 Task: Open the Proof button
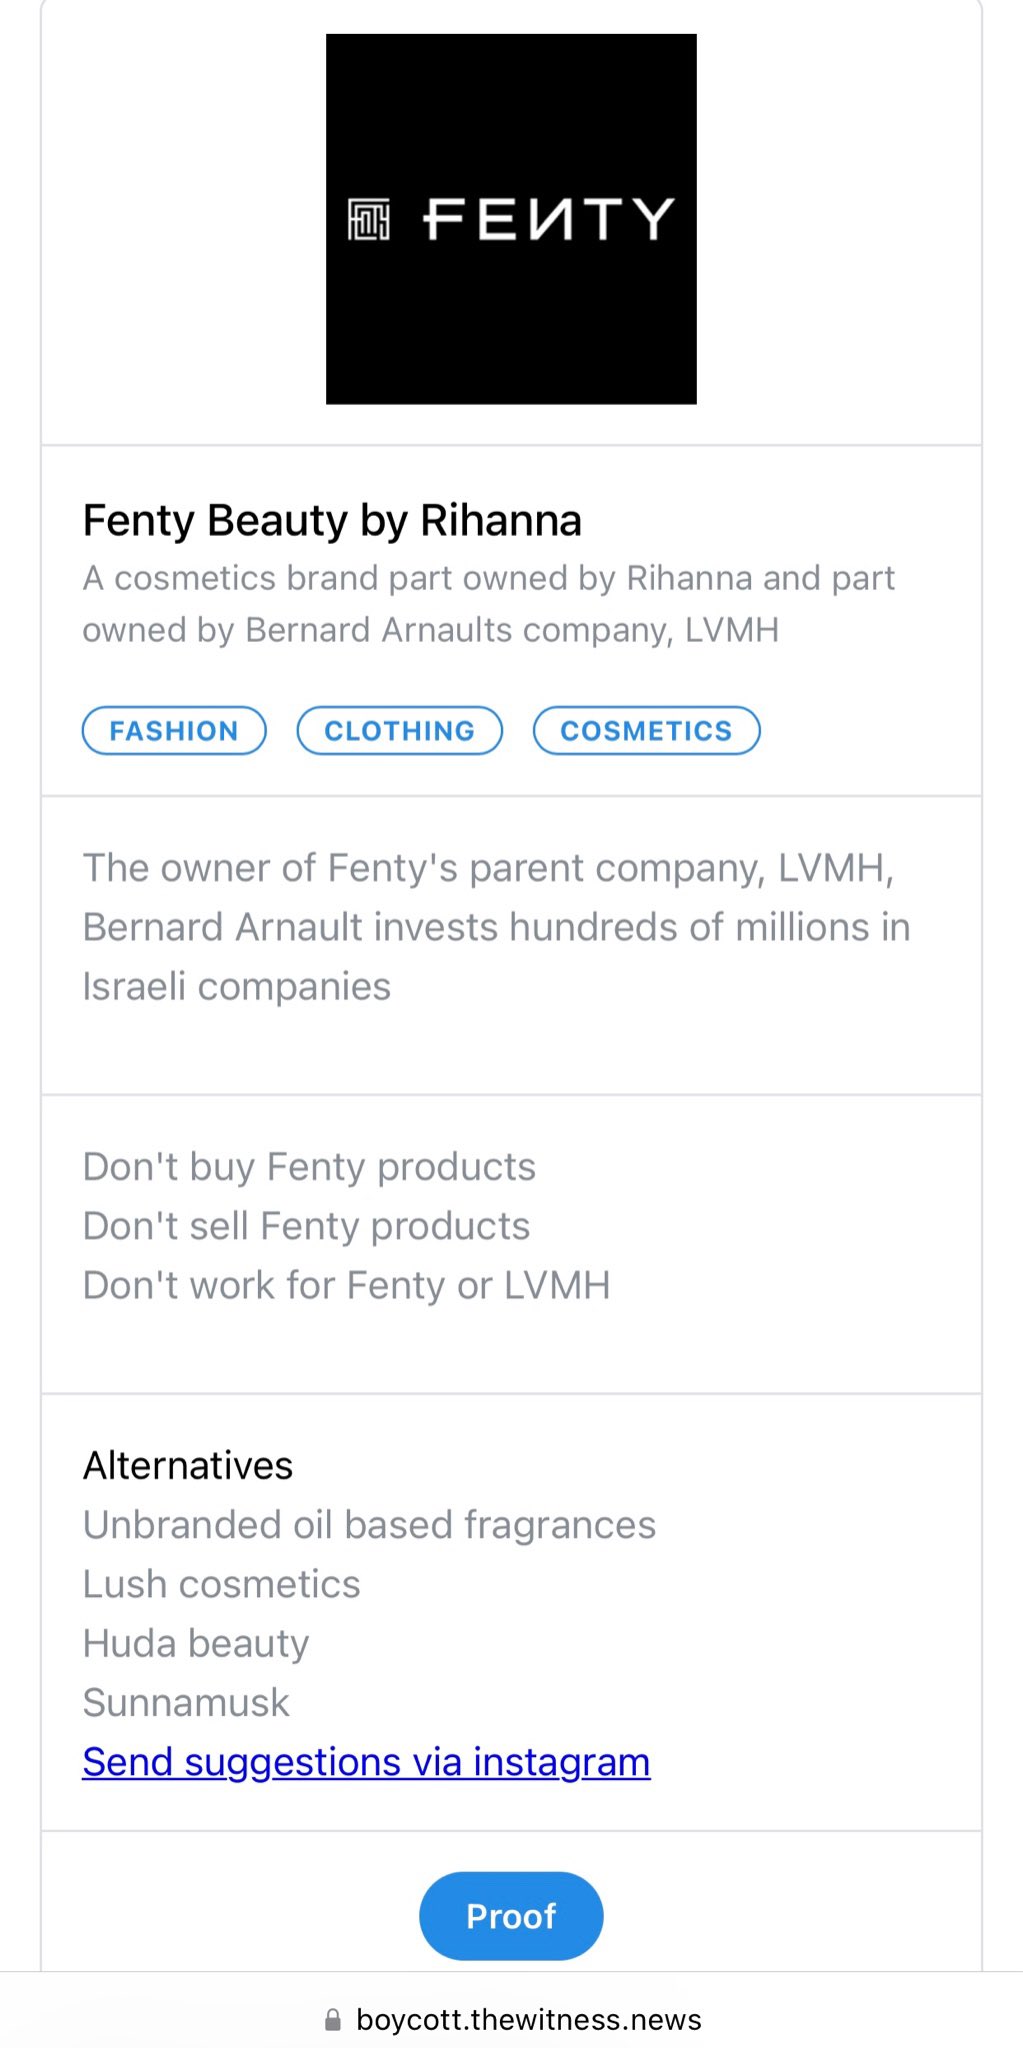[511, 1916]
